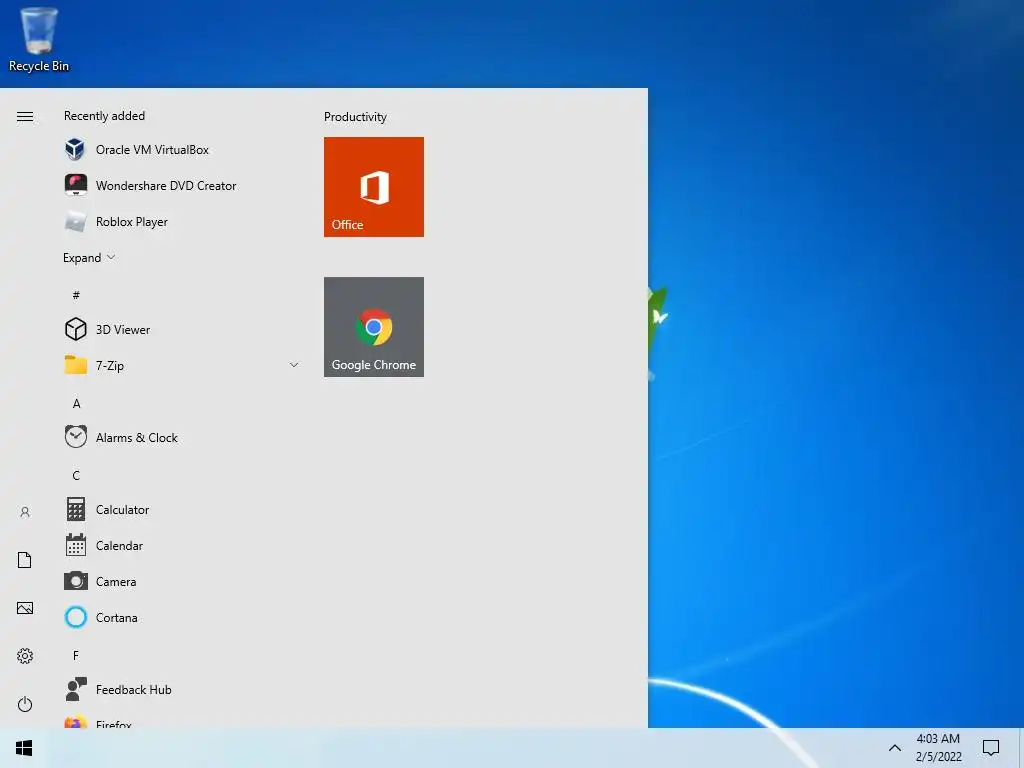Open Alarms & Clock app icon

tap(75, 437)
